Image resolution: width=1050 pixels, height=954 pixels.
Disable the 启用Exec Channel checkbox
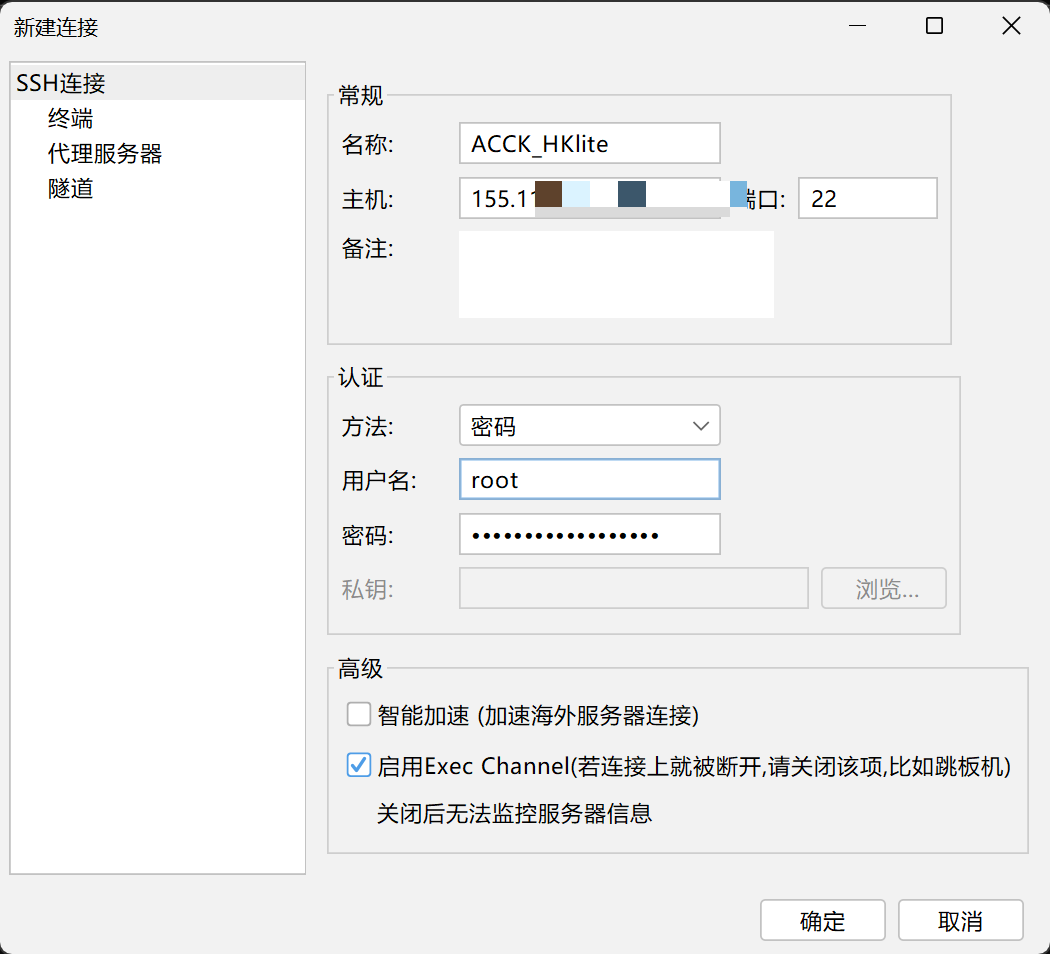point(359,766)
